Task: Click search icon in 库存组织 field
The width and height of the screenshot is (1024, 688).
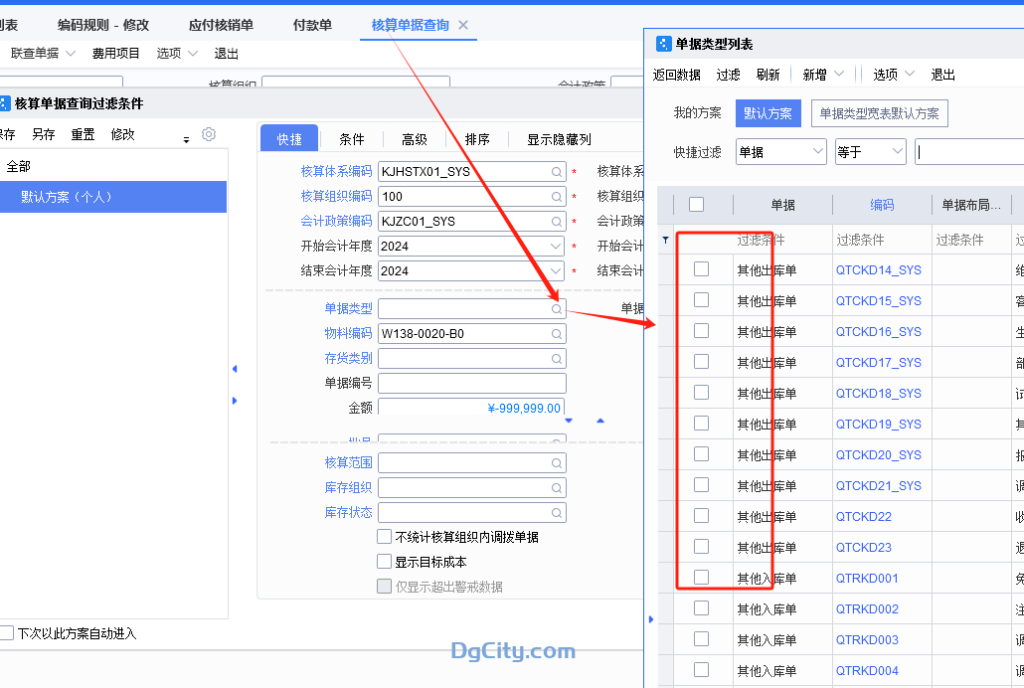Action: 556,488
